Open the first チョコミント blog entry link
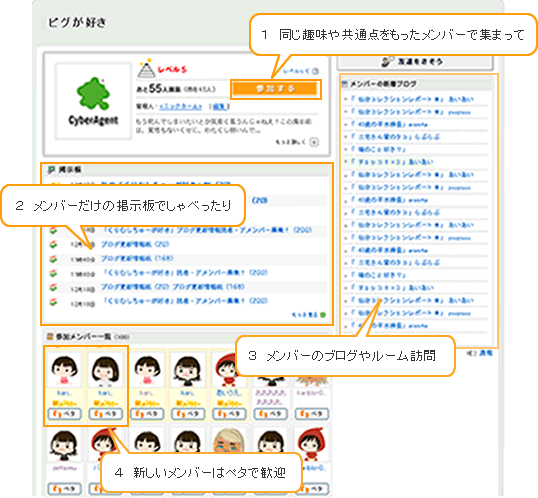Screen dimensions: 538x498 pyautogui.click(x=392, y=162)
